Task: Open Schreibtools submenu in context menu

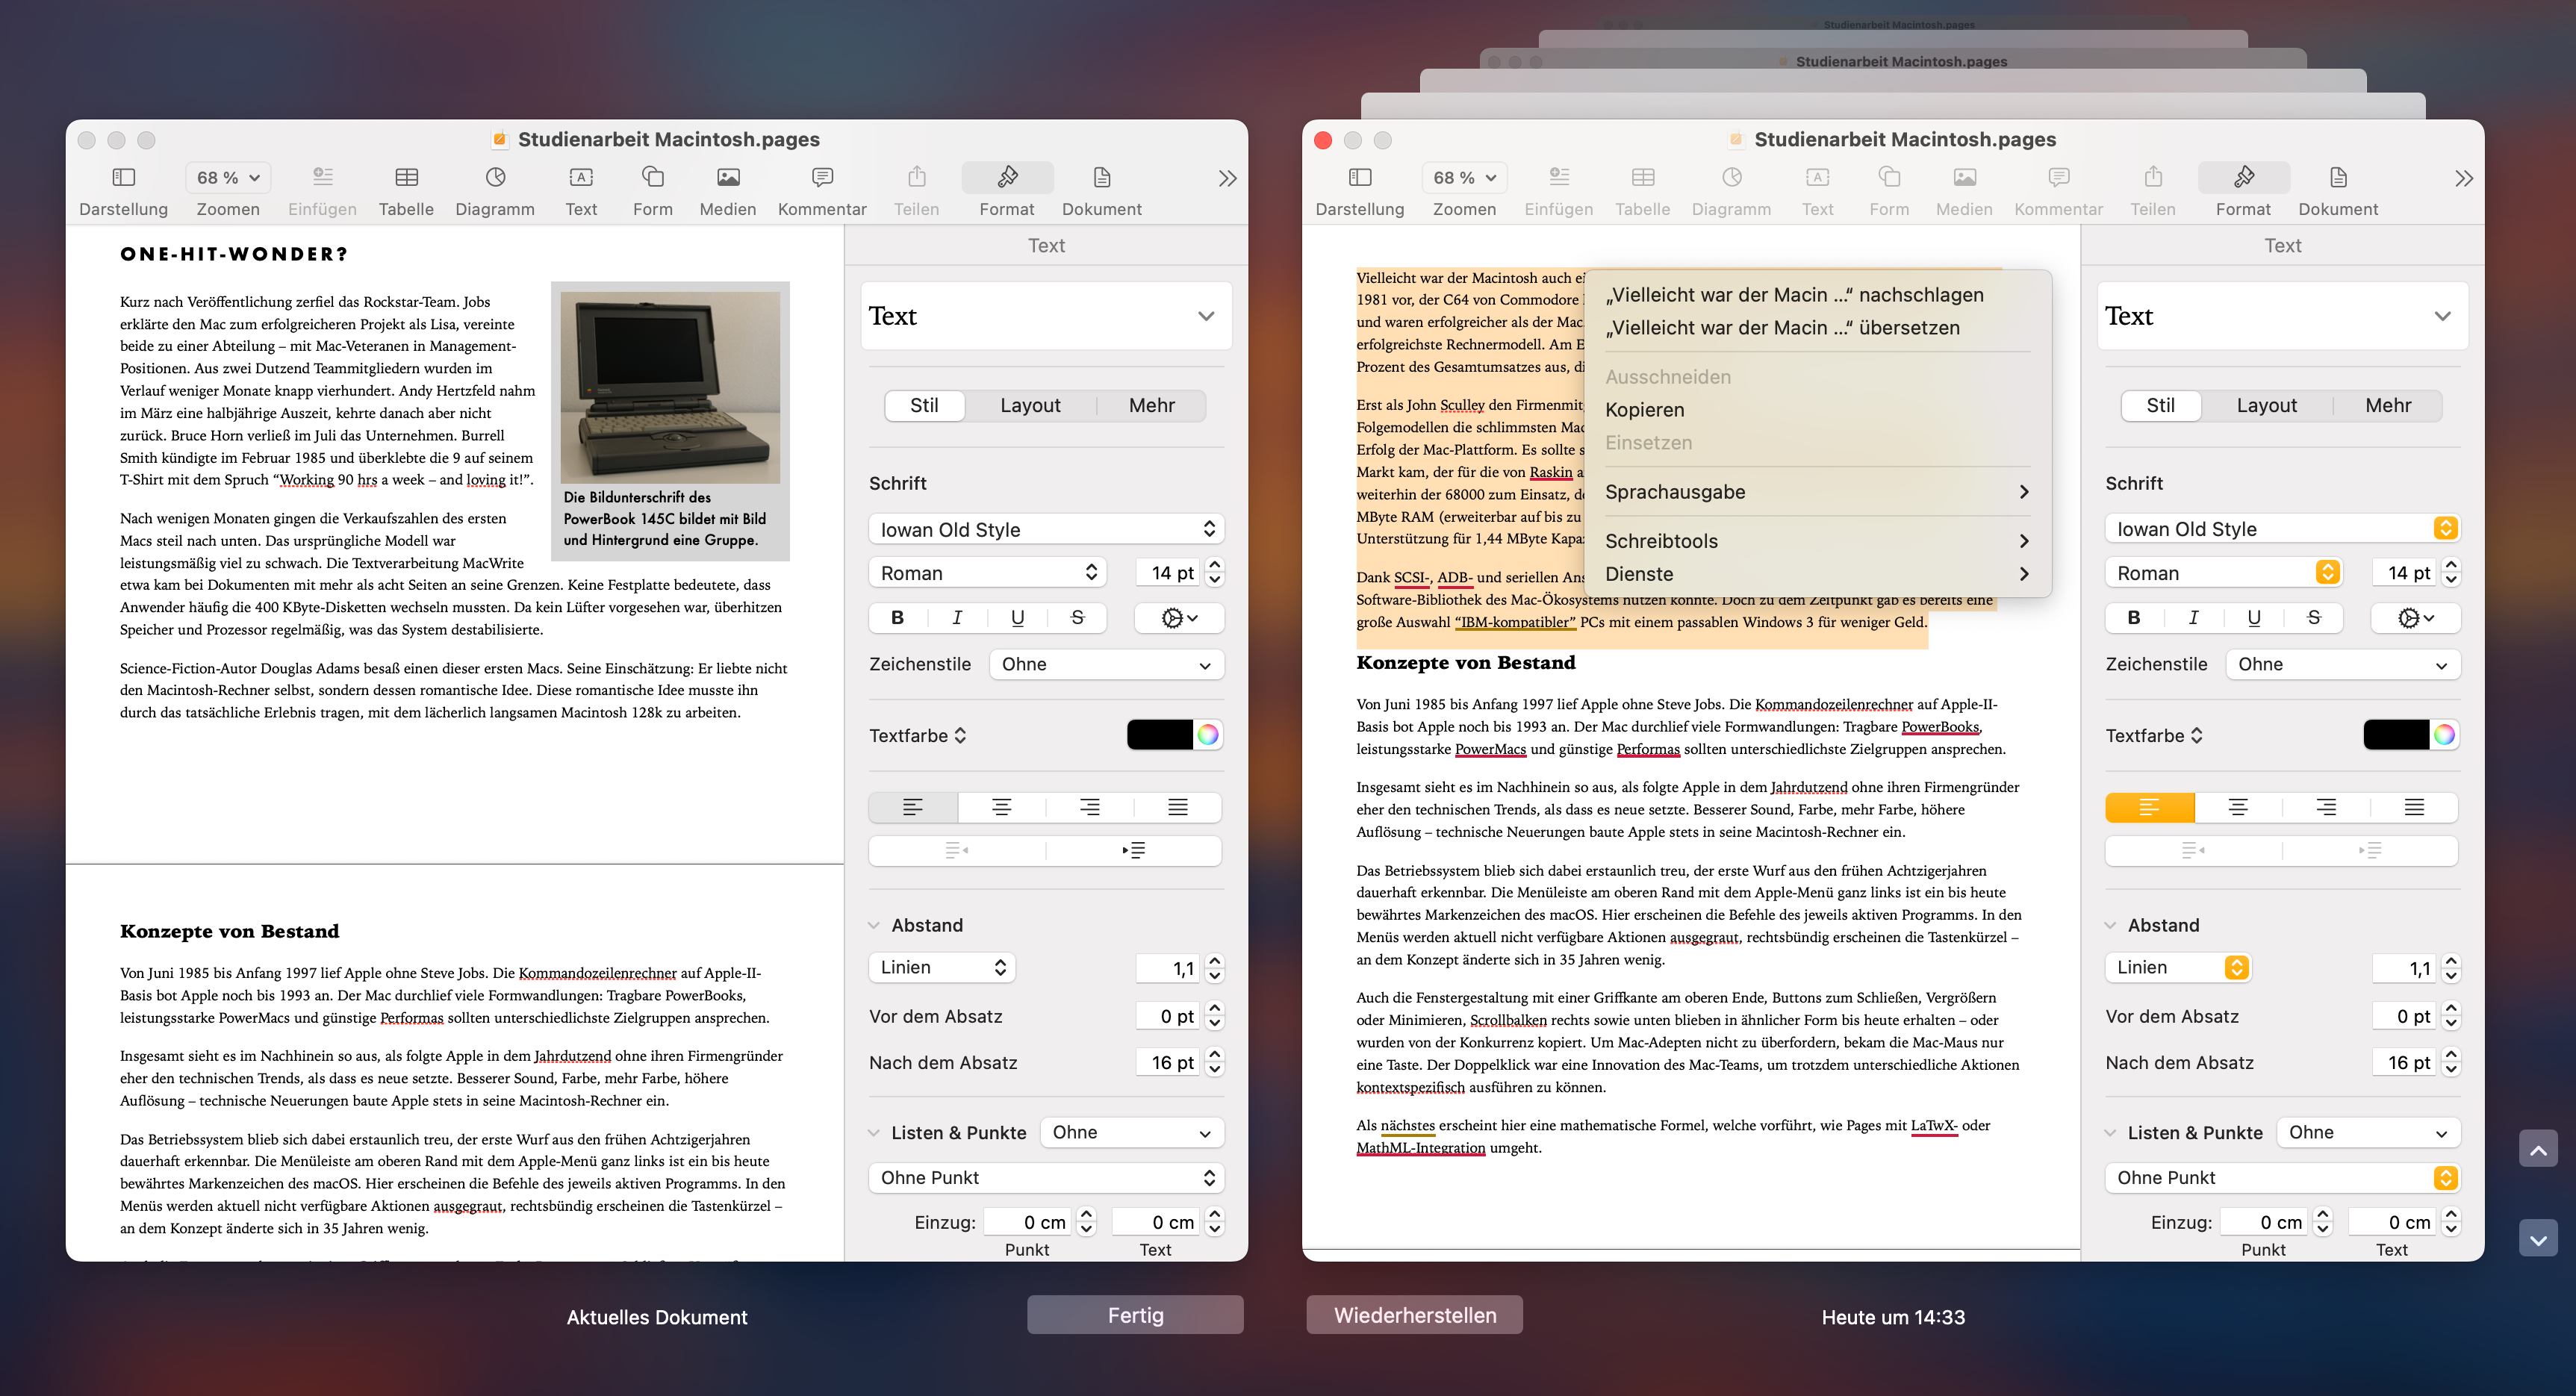Action: click(x=1817, y=541)
